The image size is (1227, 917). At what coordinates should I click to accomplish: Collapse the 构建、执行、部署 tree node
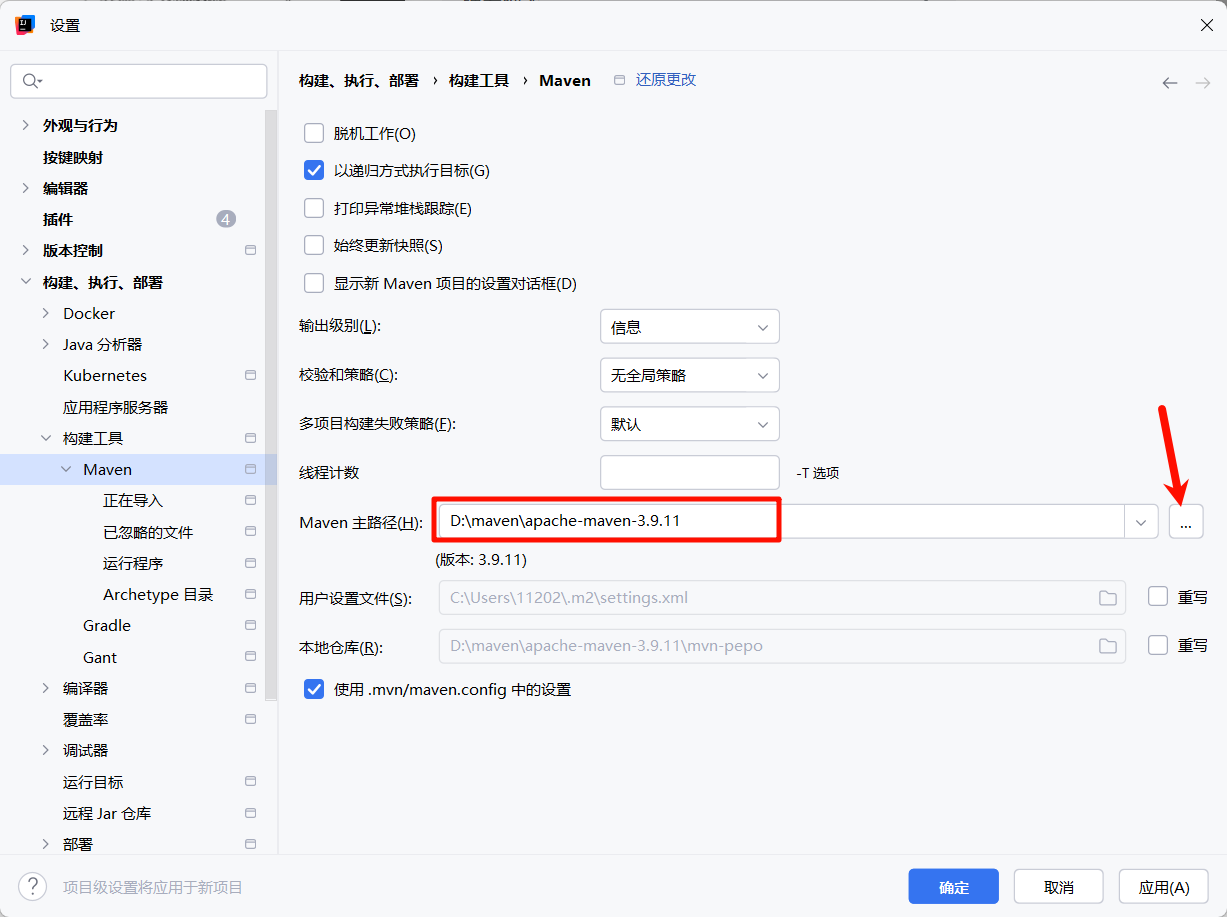[x=25, y=283]
